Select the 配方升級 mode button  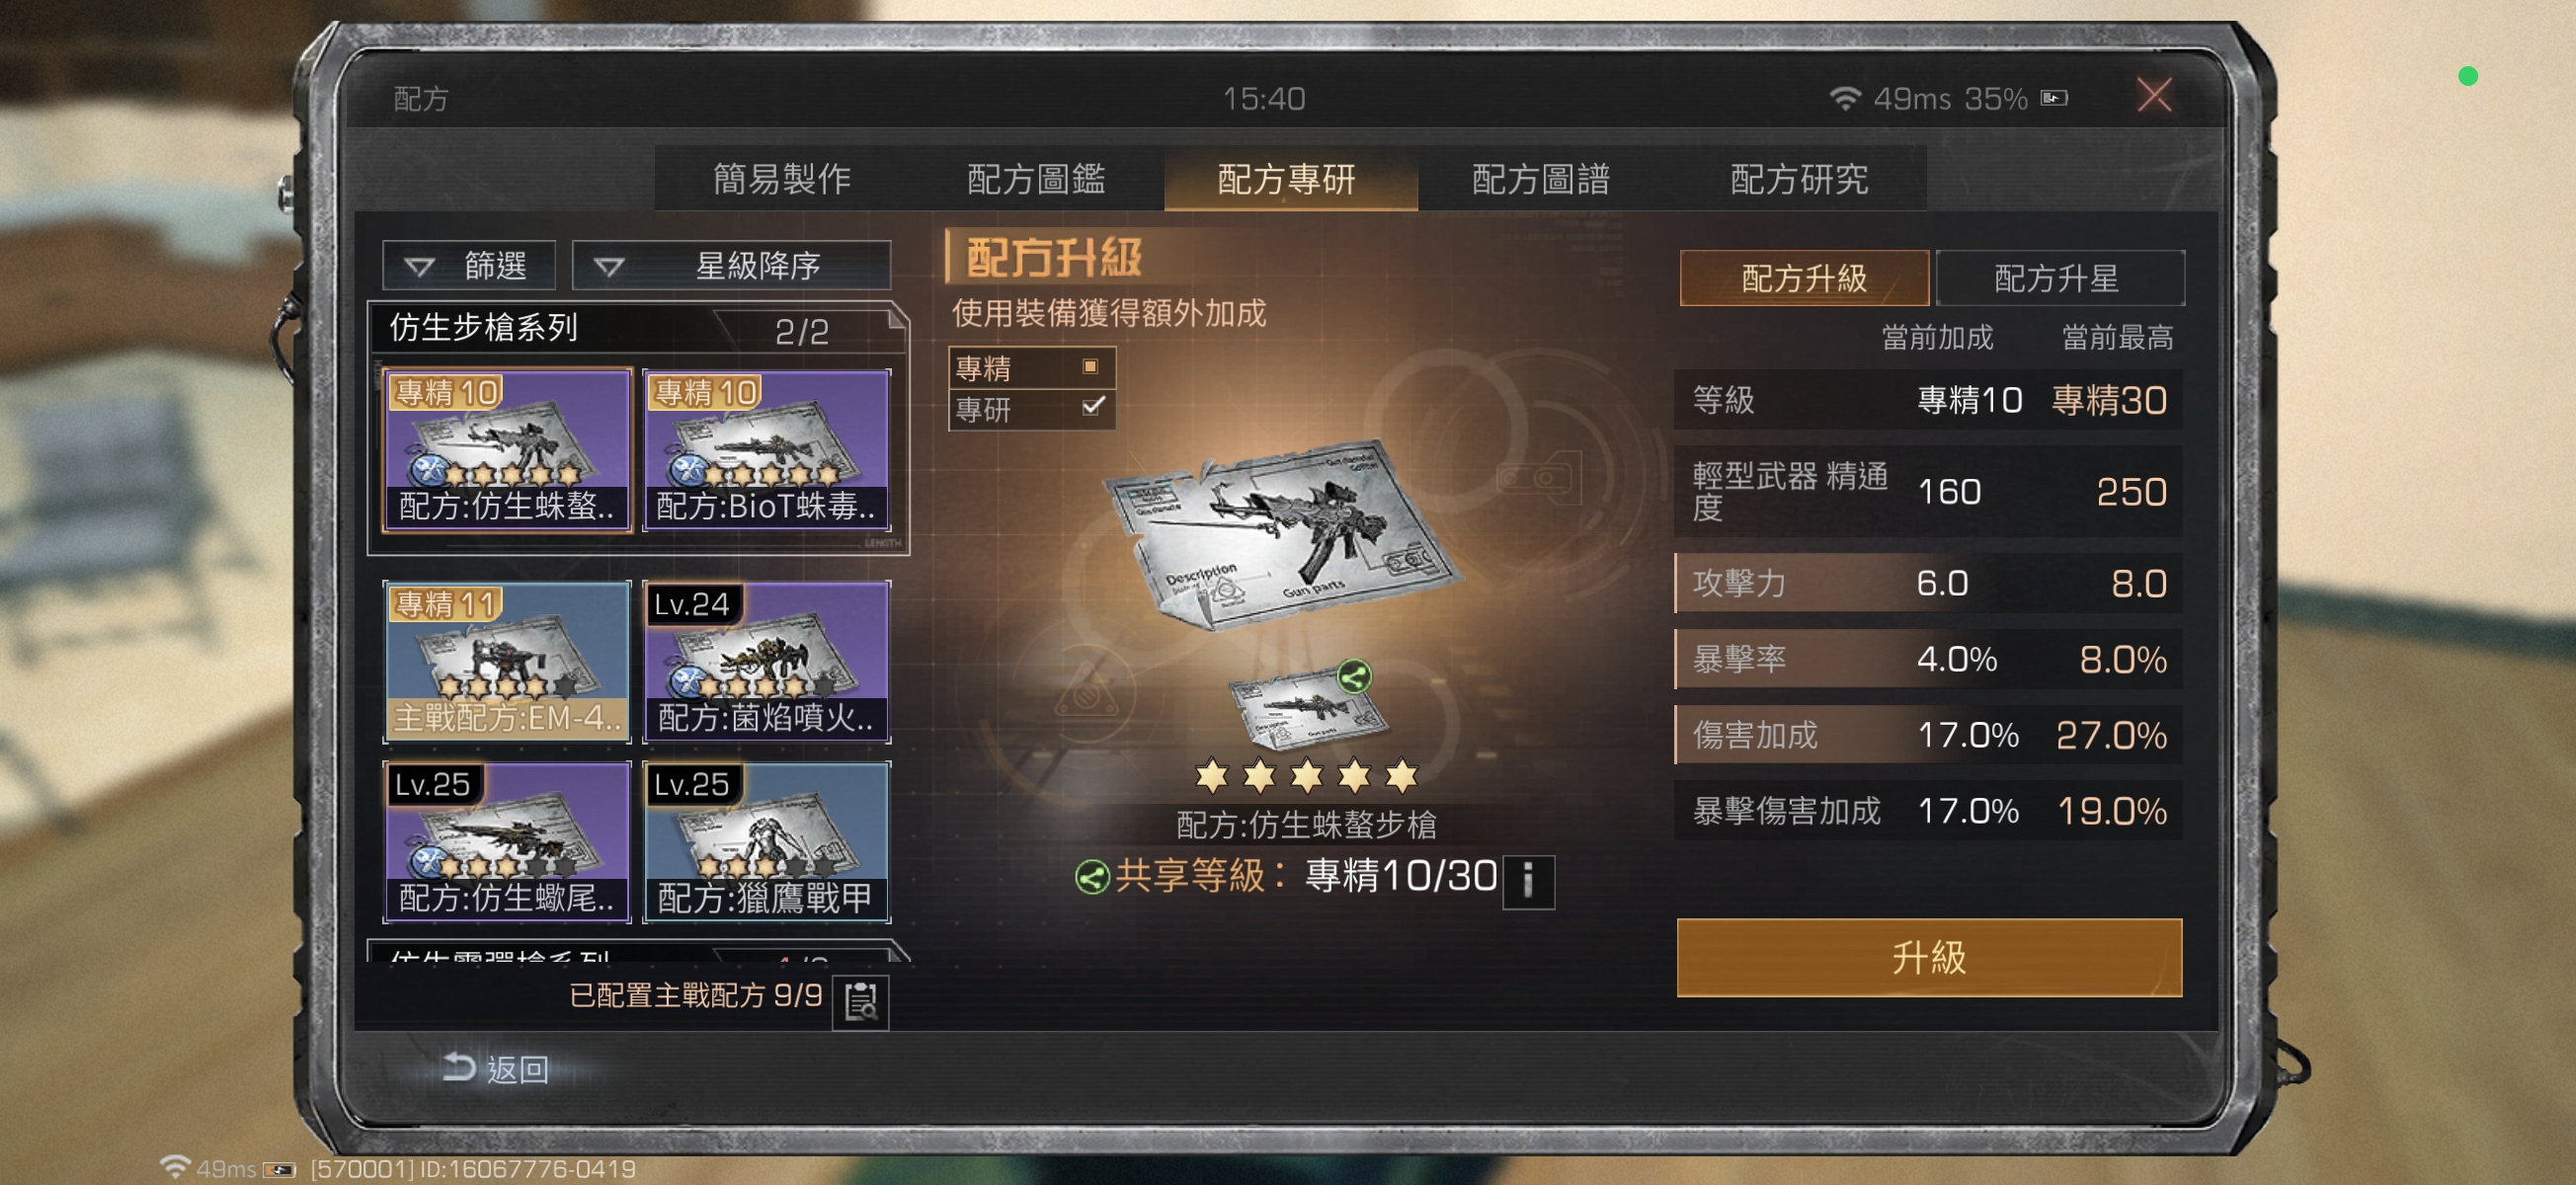point(1803,278)
